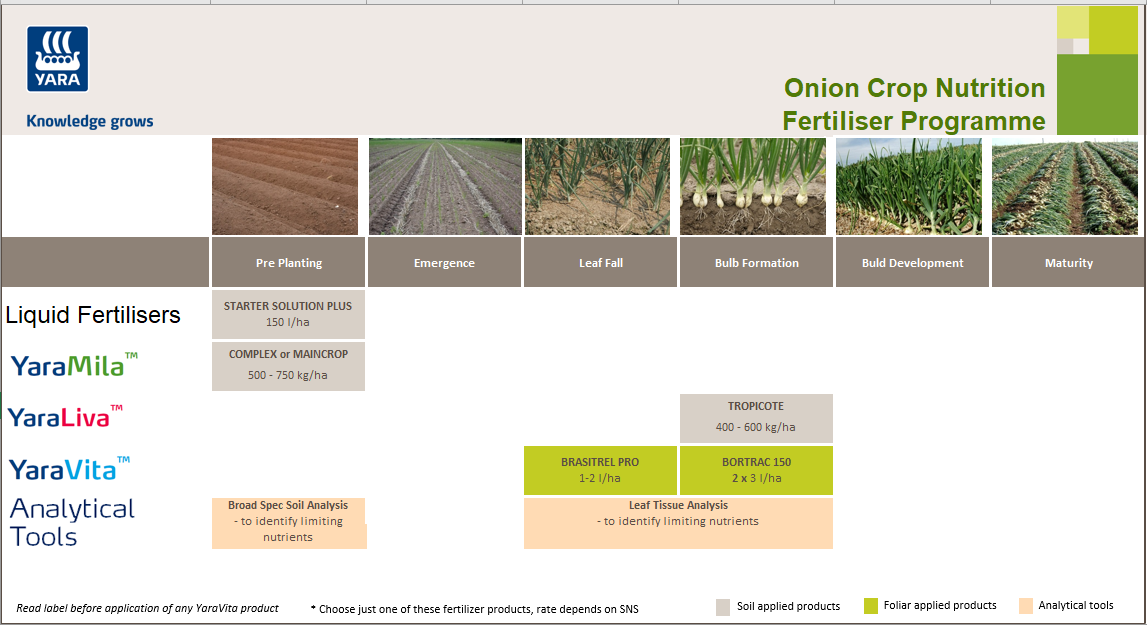Switch to the Bulb Formation column header
Screen dimensions: 1147x625
click(756, 262)
